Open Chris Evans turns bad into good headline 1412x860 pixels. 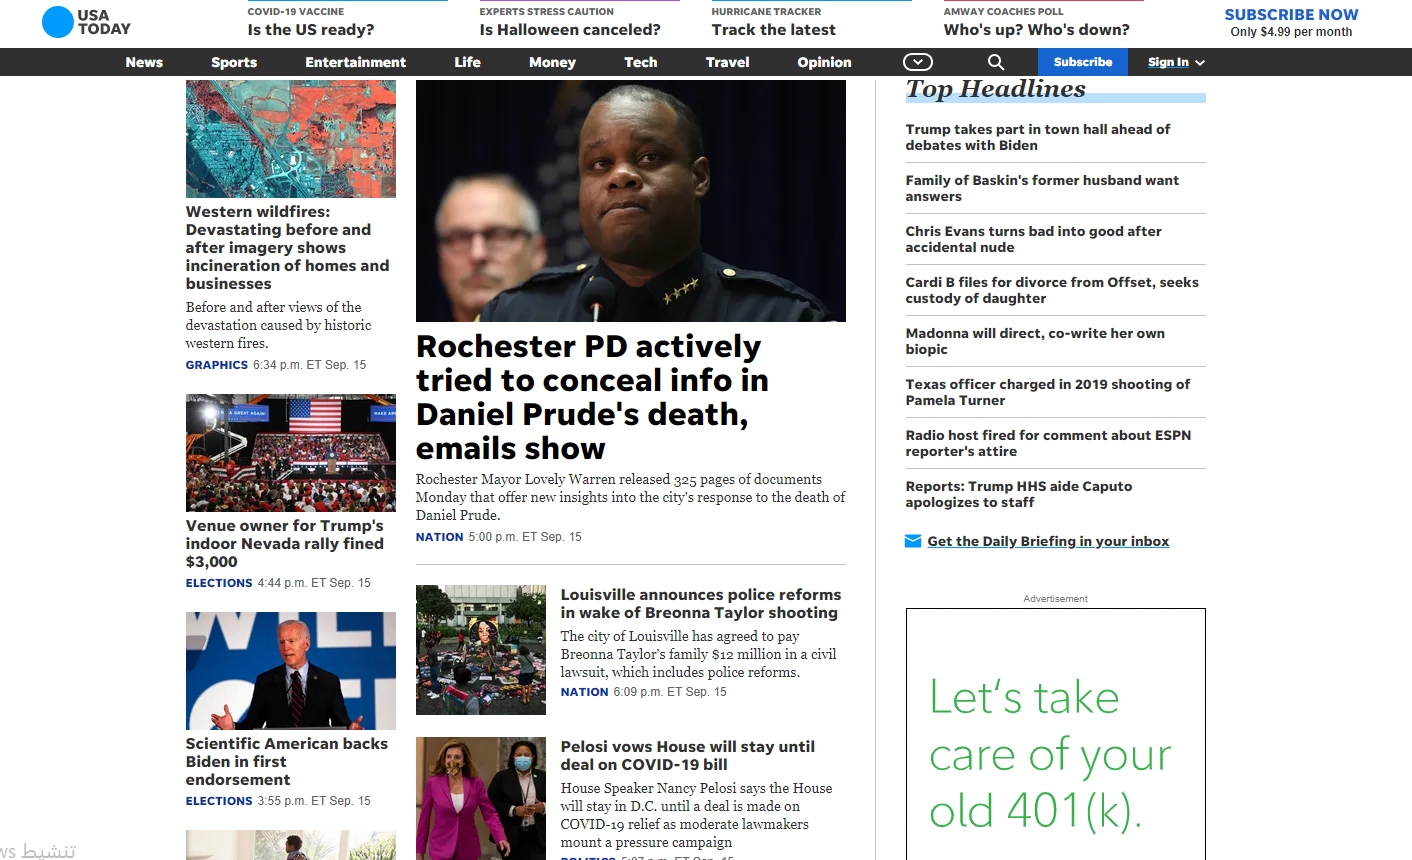click(x=1034, y=239)
